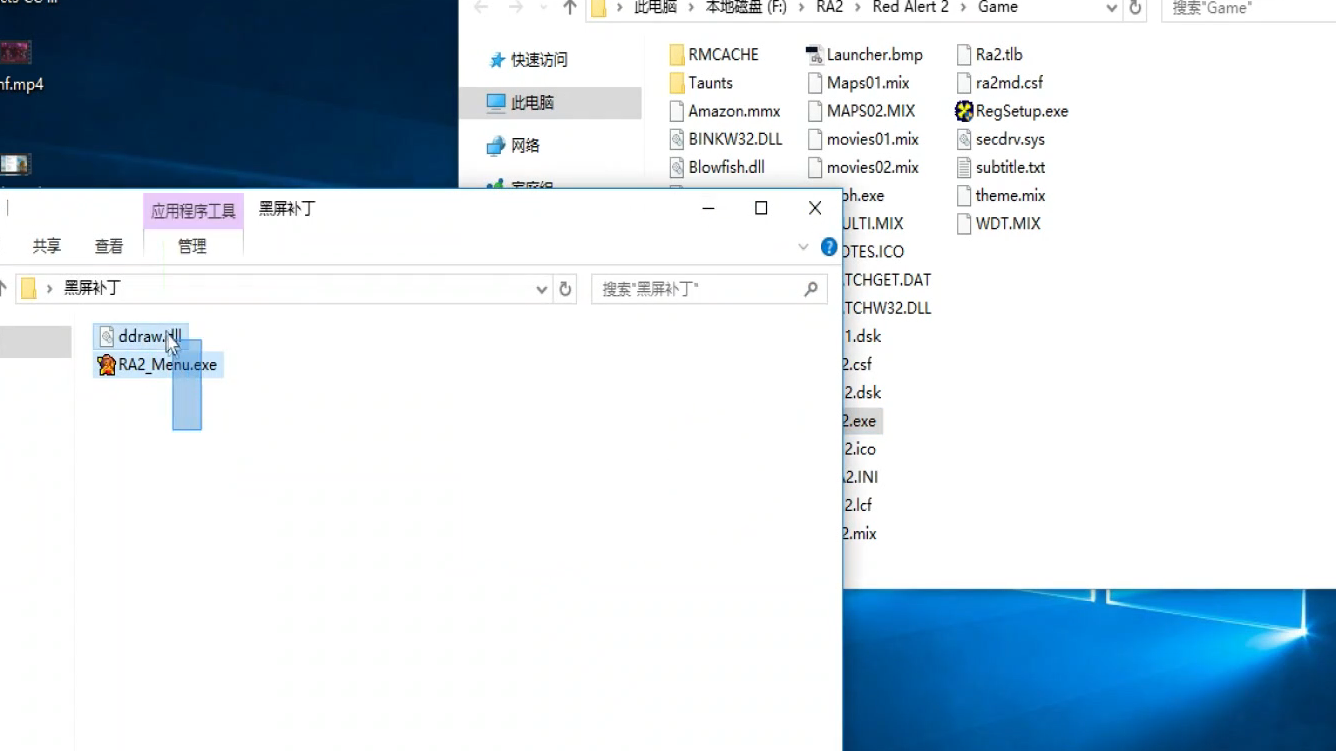Select the Maps01.mix file
The image size is (1336, 751).
858,83
